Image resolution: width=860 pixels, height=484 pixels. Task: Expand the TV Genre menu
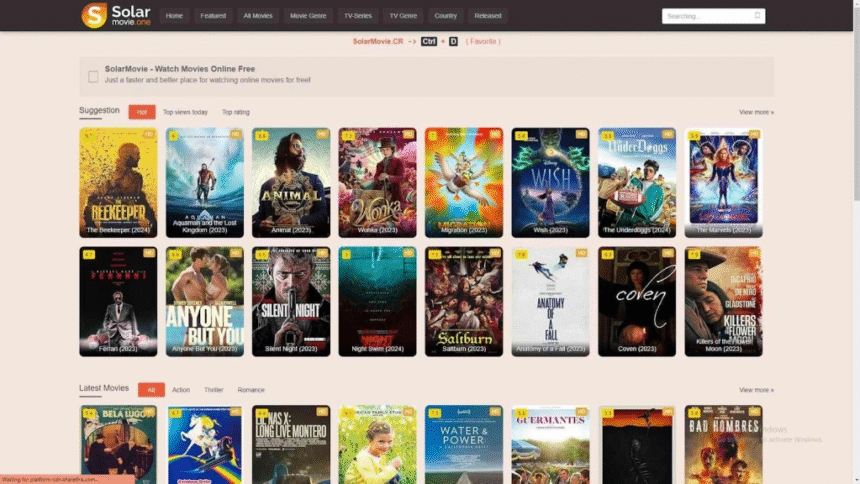click(x=403, y=16)
